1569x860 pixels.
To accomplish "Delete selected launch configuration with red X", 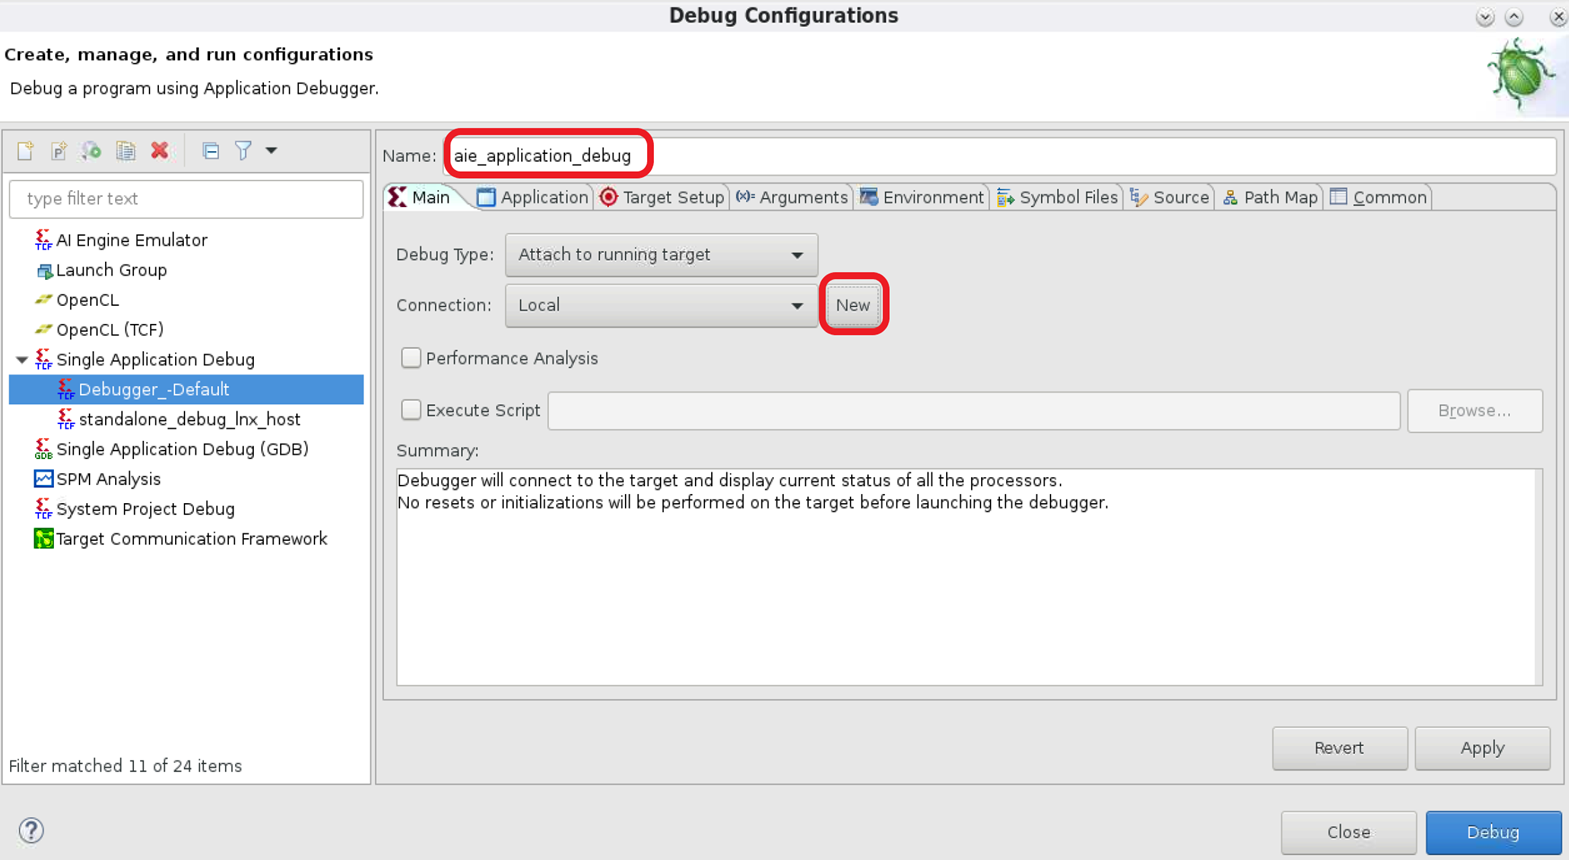I will (160, 151).
